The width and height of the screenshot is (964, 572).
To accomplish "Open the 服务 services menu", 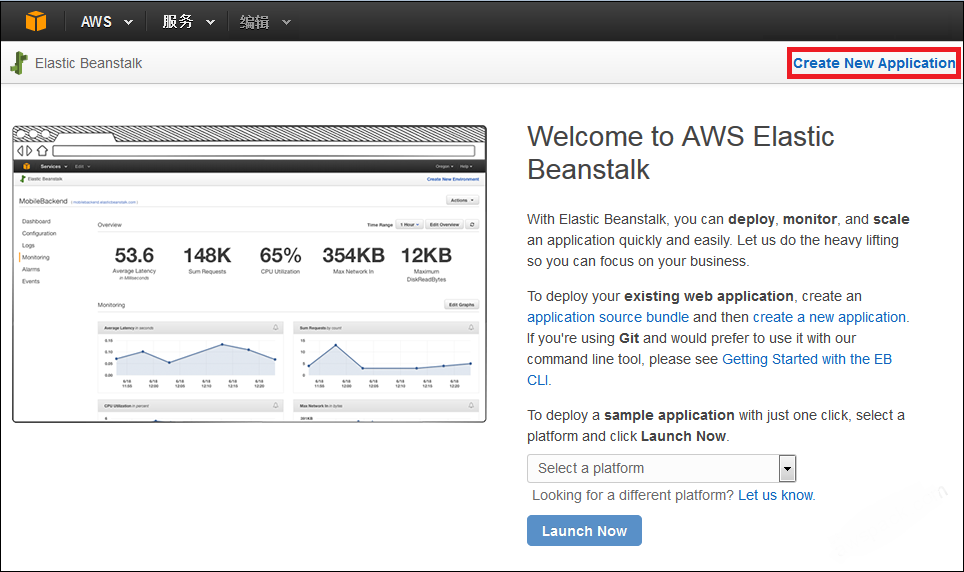I will [188, 22].
